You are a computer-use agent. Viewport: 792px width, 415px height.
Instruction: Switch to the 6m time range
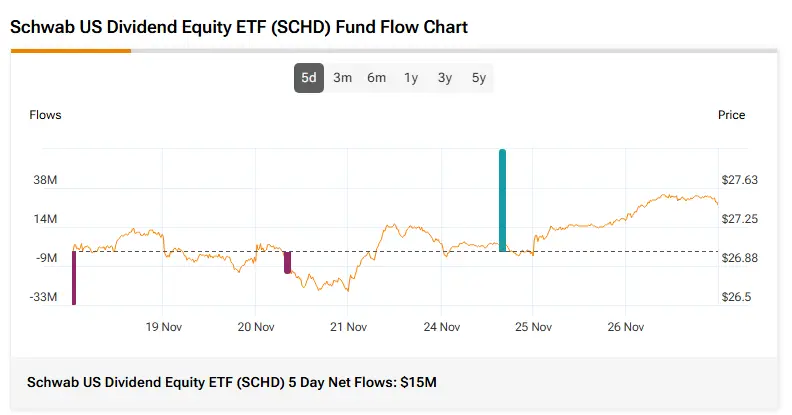tap(376, 78)
